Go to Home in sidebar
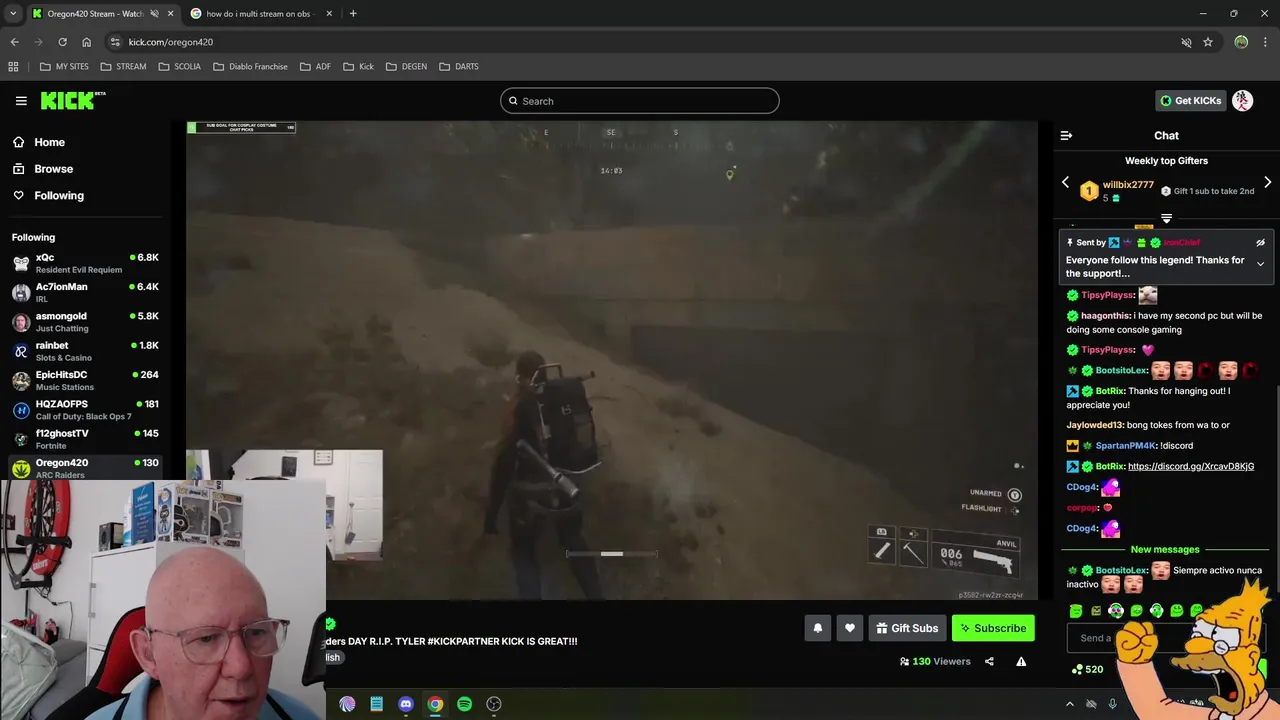The image size is (1280, 720). (39, 142)
